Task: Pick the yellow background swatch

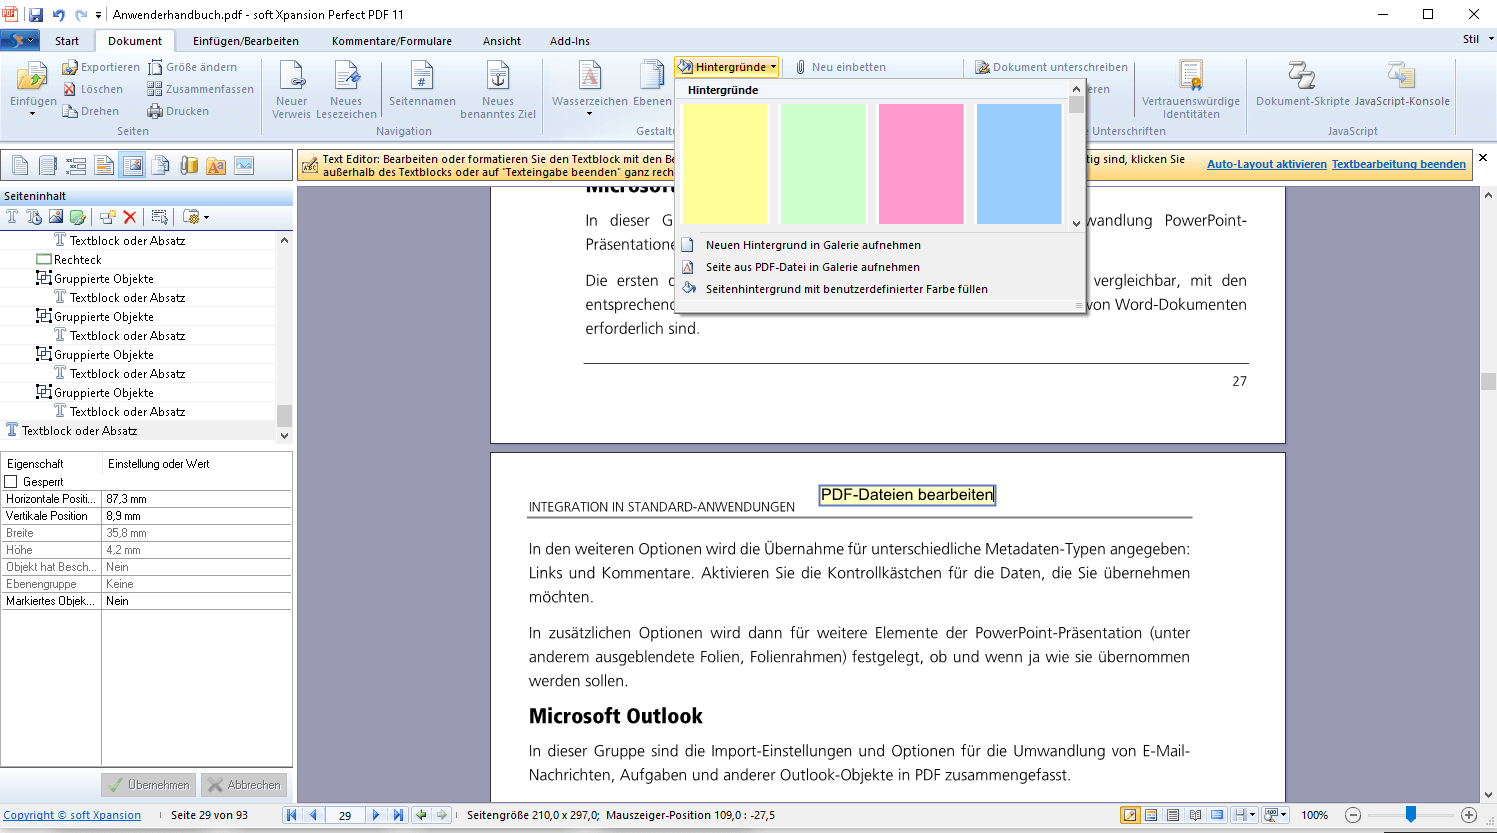Action: 725,164
